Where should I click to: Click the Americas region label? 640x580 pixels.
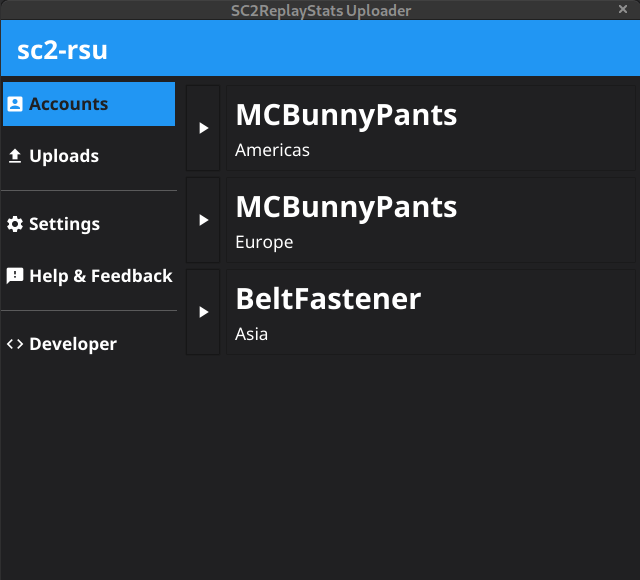272,150
